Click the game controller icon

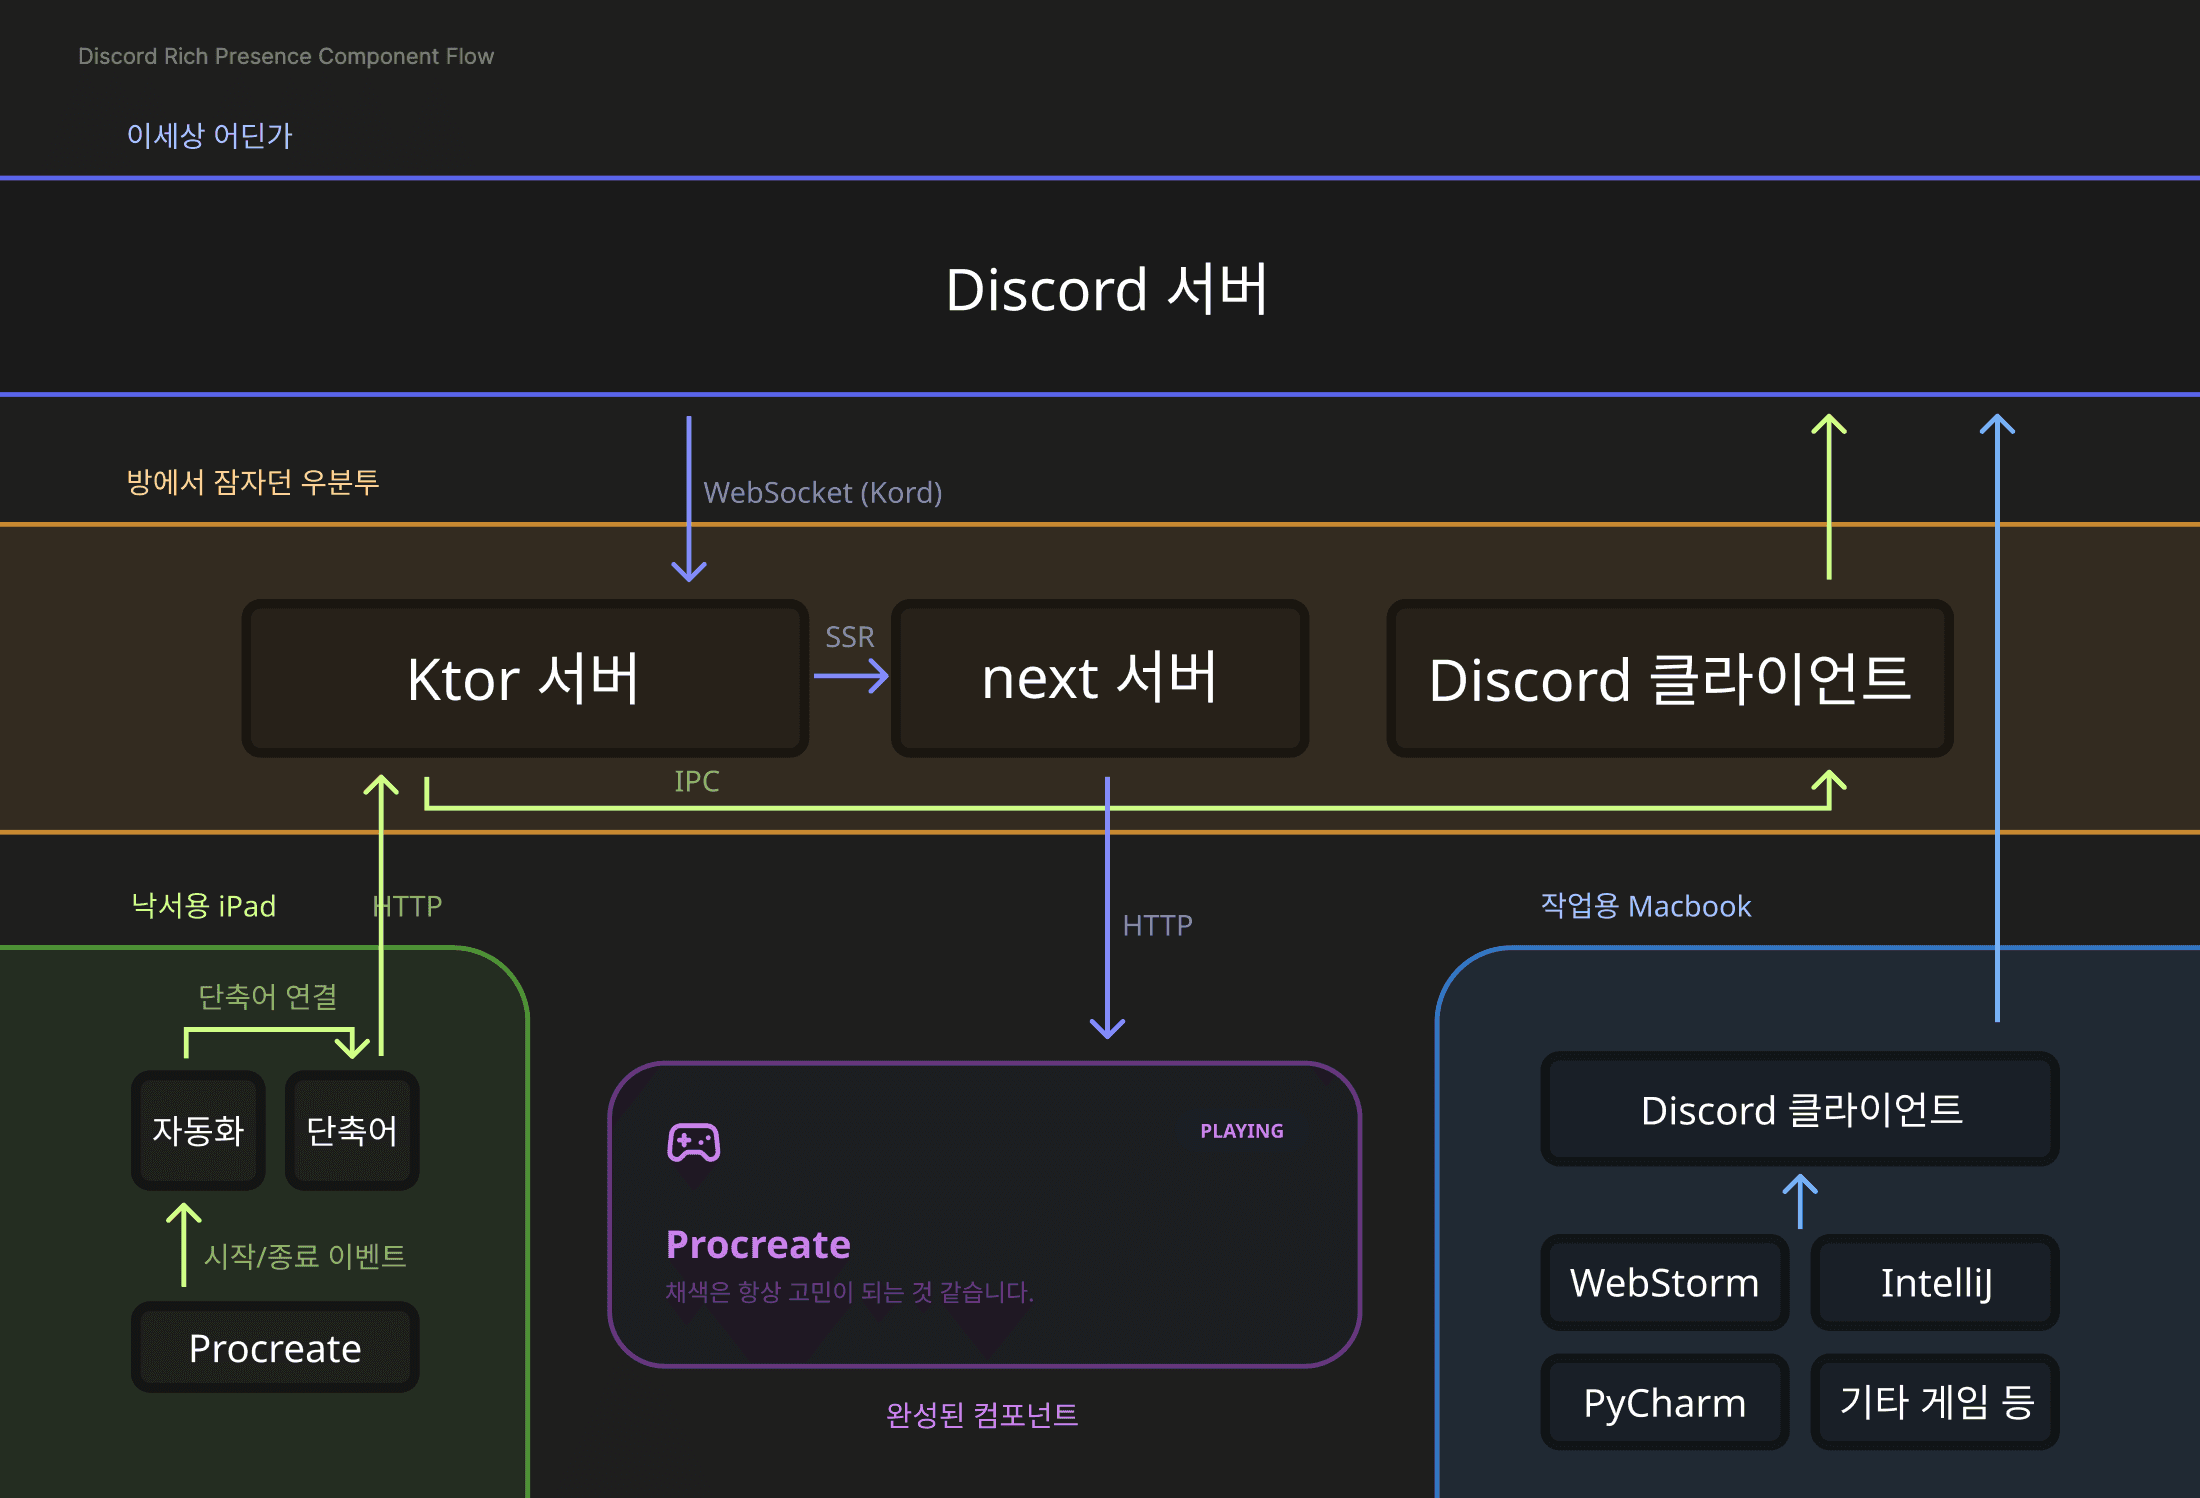693,1142
